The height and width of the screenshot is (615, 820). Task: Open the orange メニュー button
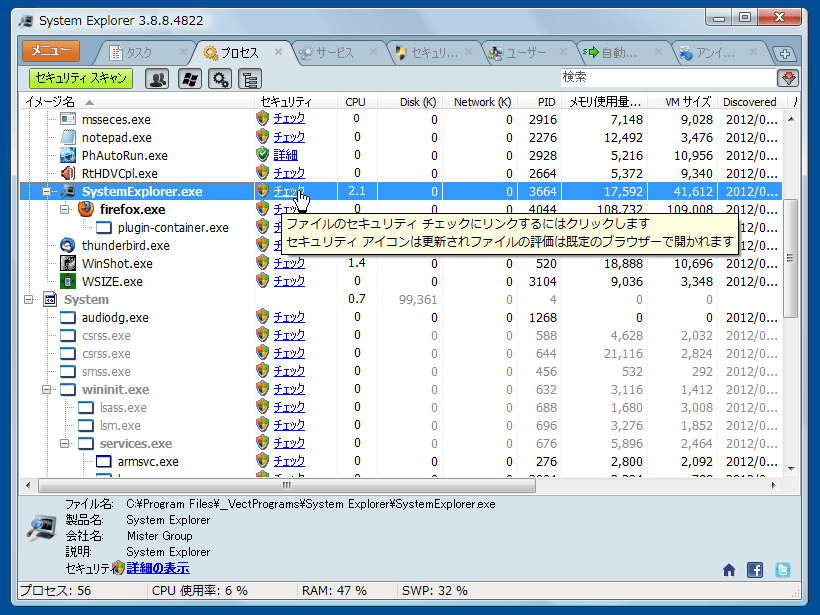click(51, 51)
